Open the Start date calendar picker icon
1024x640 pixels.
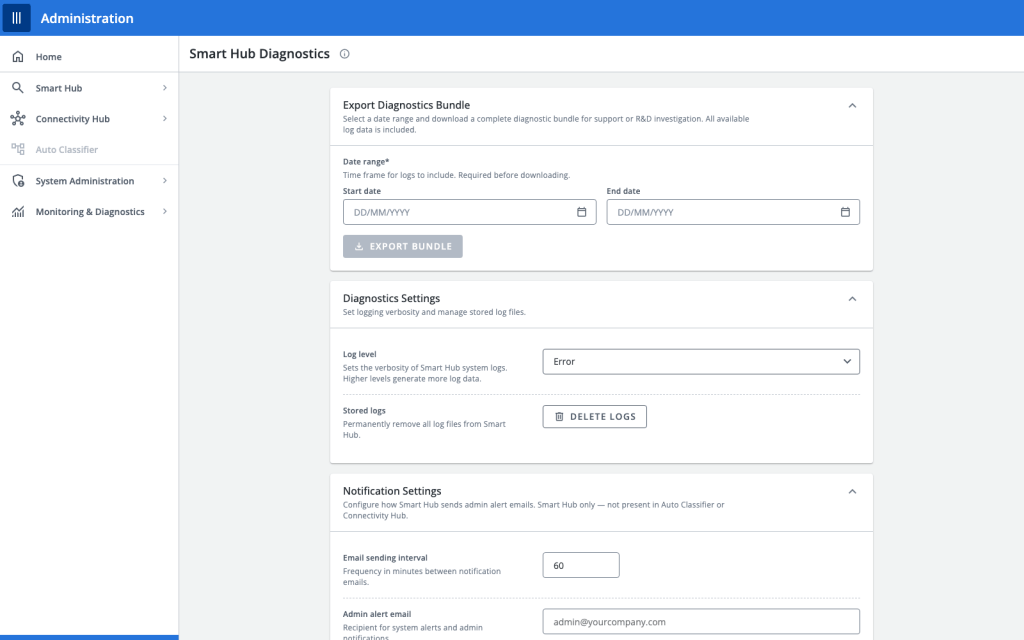tap(581, 212)
